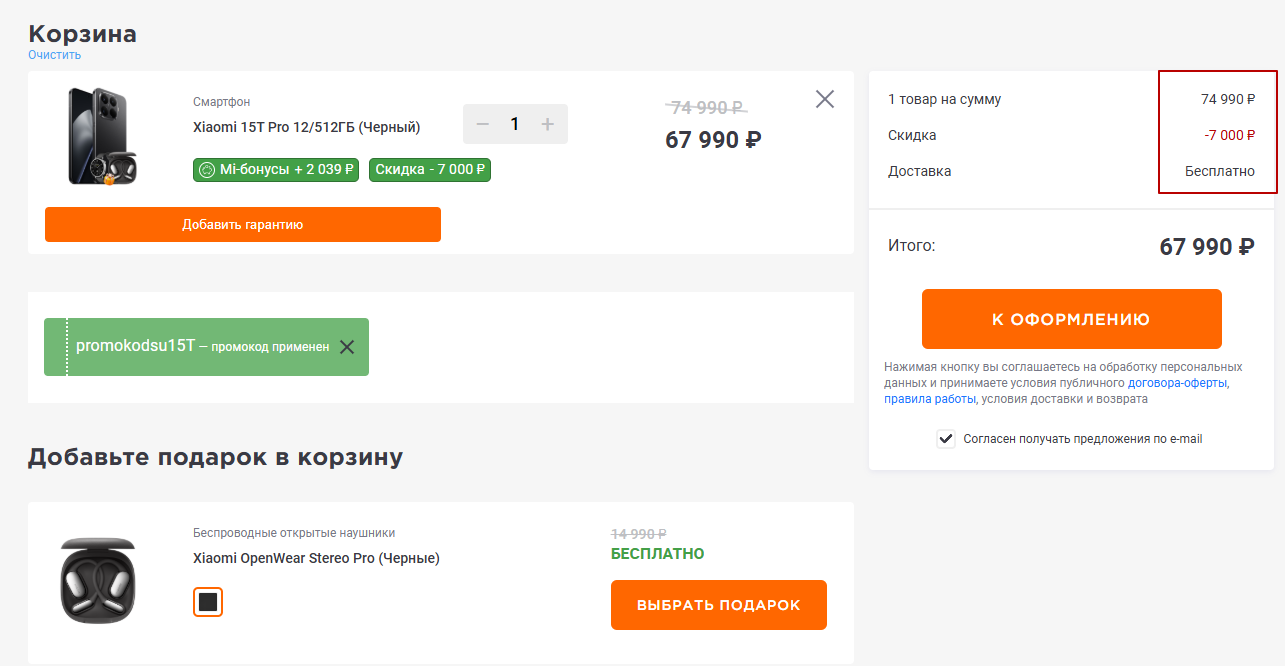This screenshot has height=666, width=1285.
Task: Remove the applied promokodsu15T promo code
Action: click(347, 347)
